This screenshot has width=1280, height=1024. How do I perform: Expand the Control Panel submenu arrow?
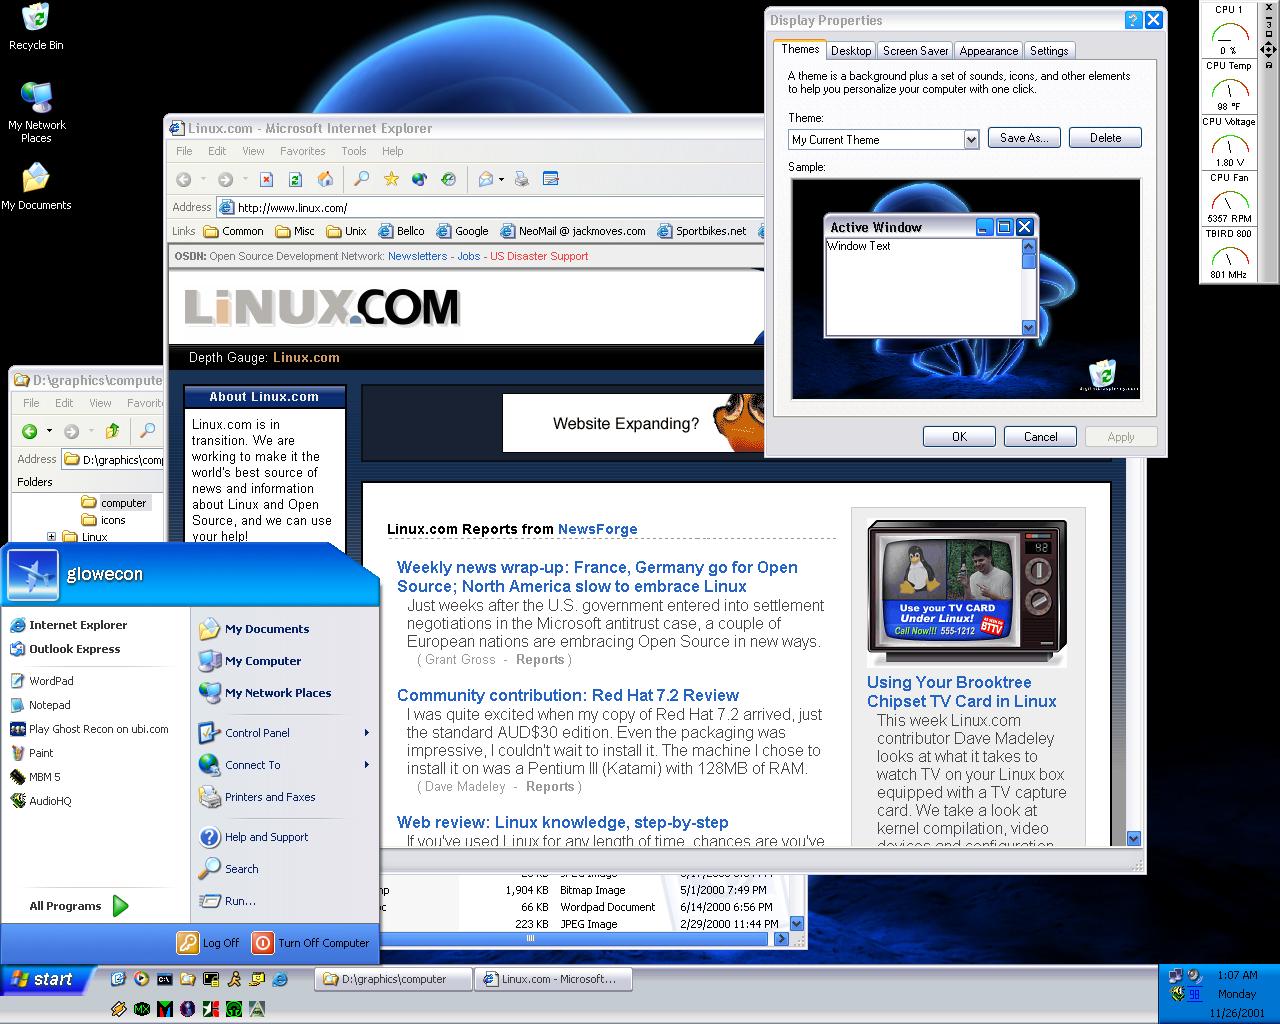(x=366, y=733)
